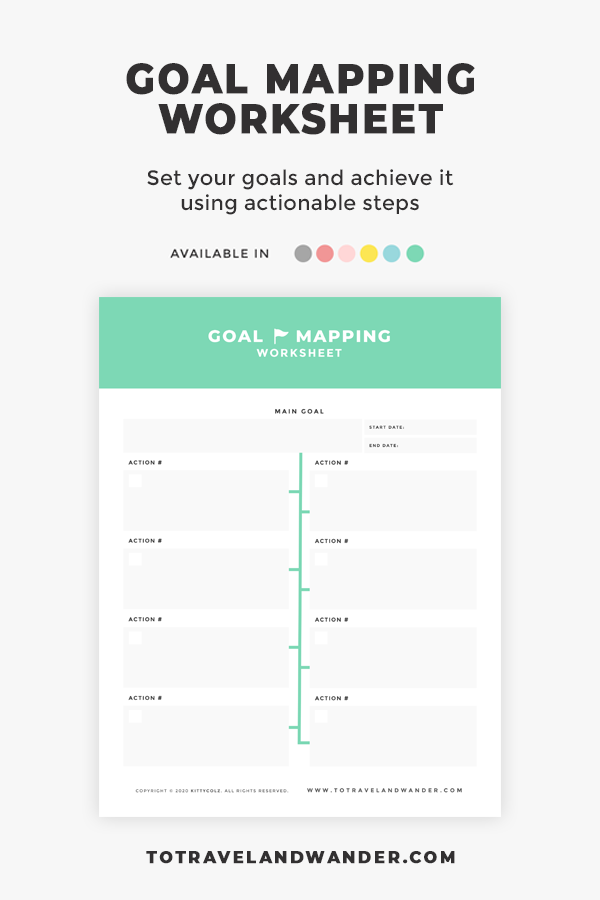
Task: Select the End Date field
Action: [x=420, y=445]
